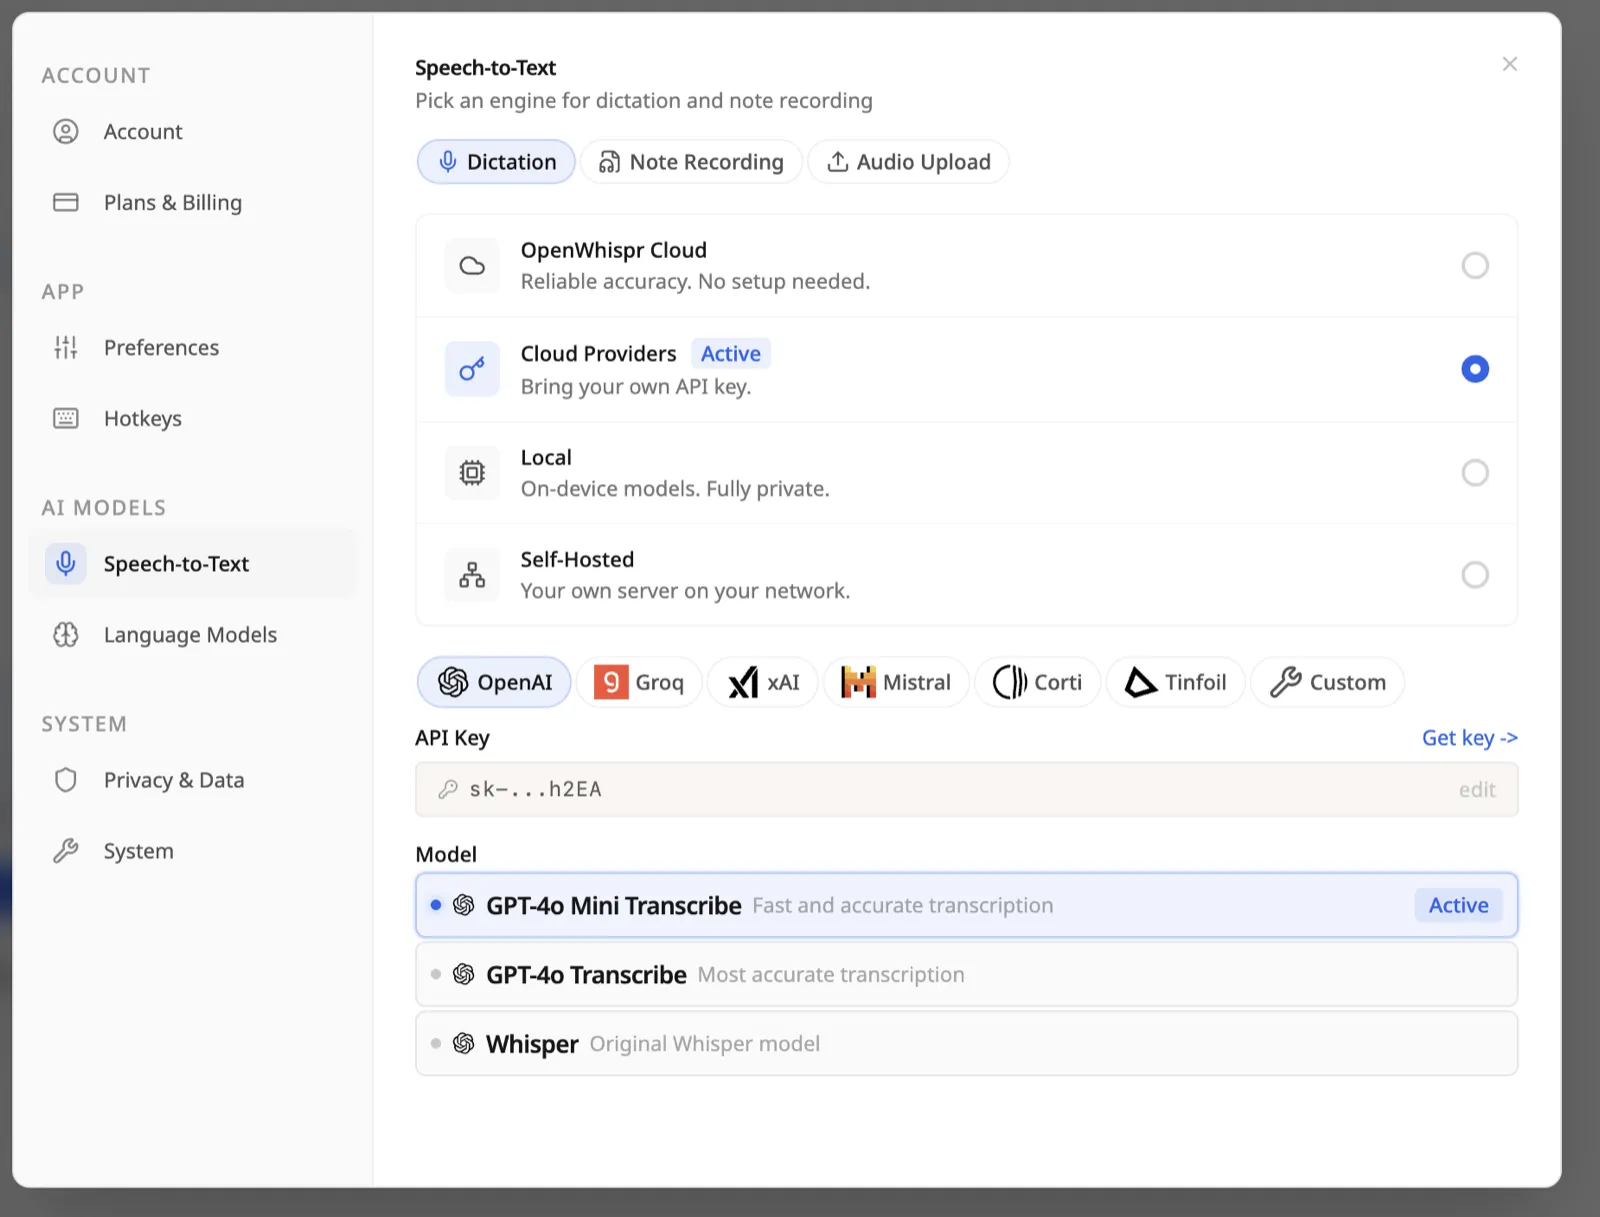Choose the Custom provider
Image resolution: width=1600 pixels, height=1217 pixels.
[x=1327, y=683]
